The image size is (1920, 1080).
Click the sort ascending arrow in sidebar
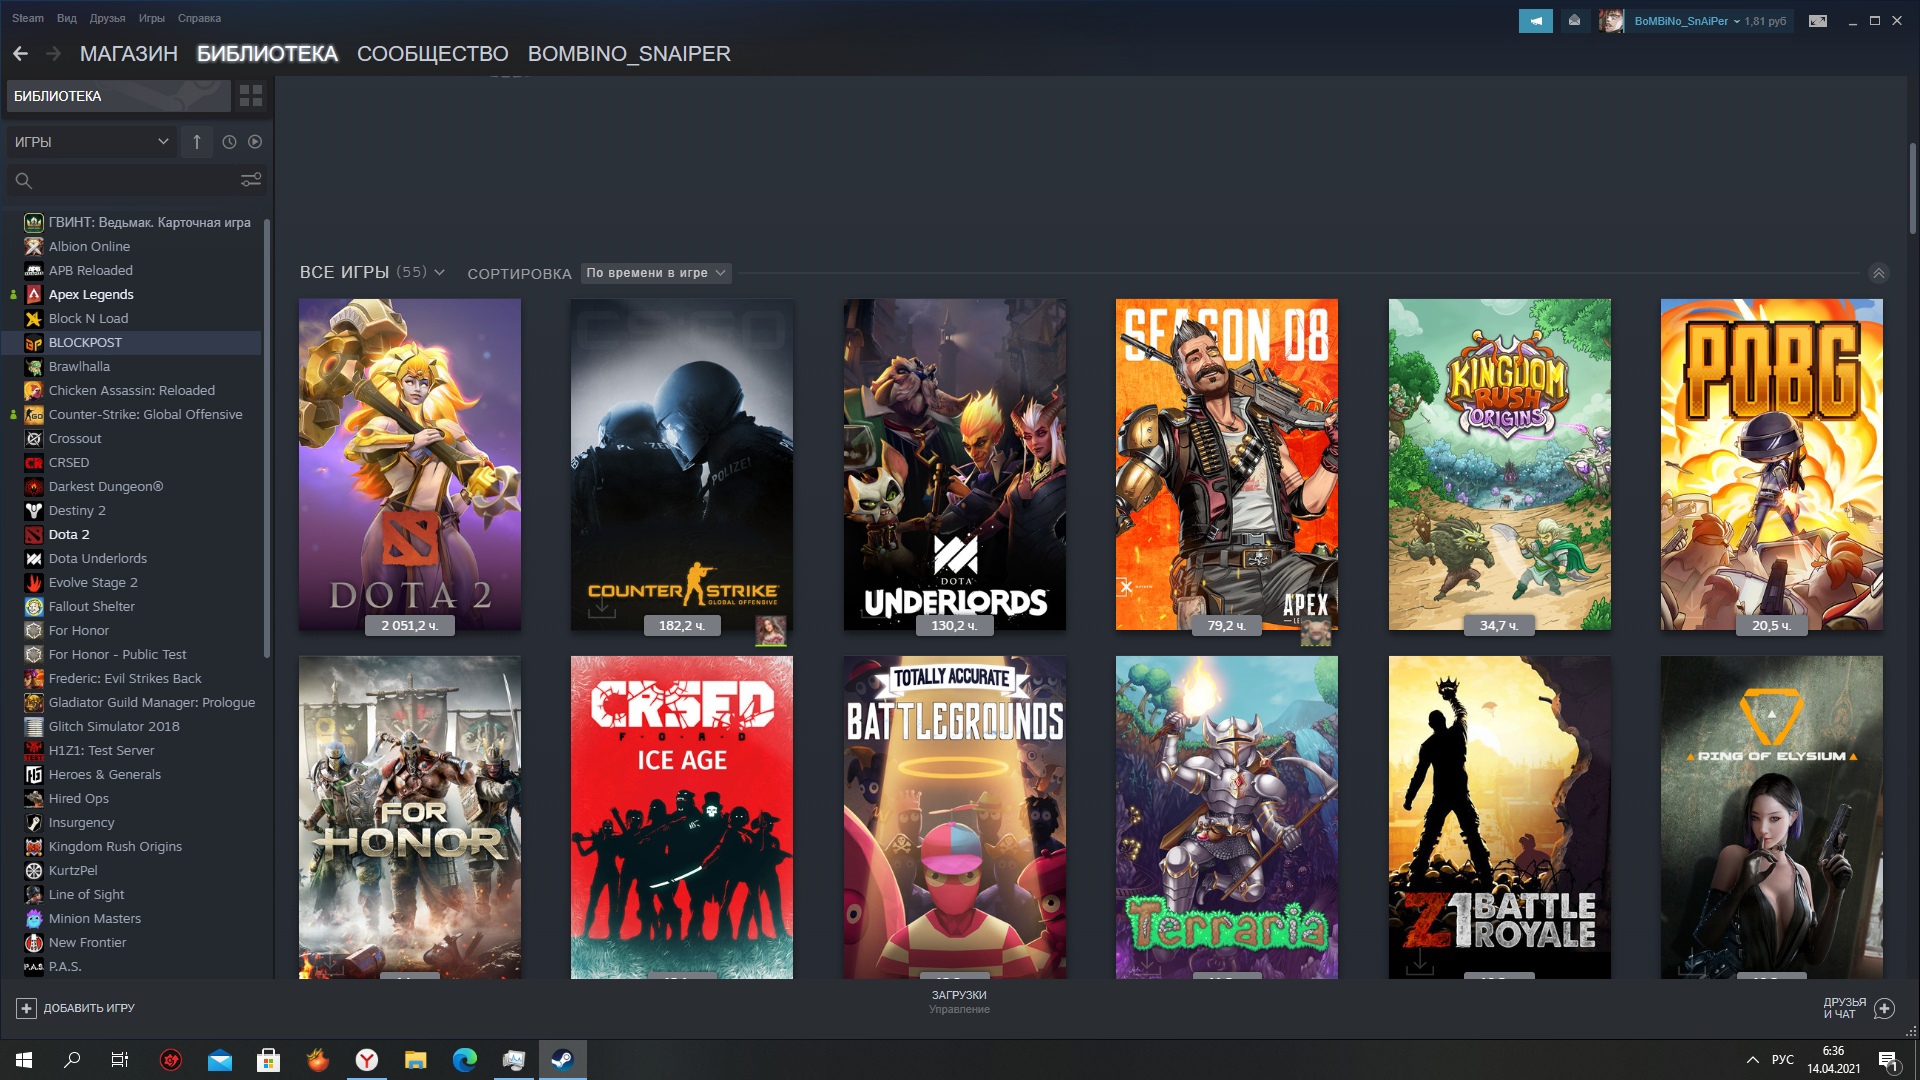(197, 142)
